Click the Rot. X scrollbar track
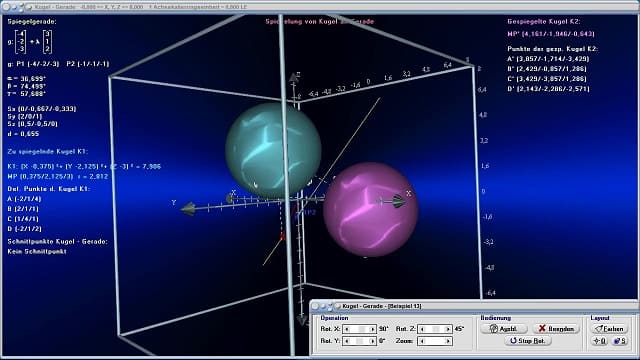 (x=360, y=329)
